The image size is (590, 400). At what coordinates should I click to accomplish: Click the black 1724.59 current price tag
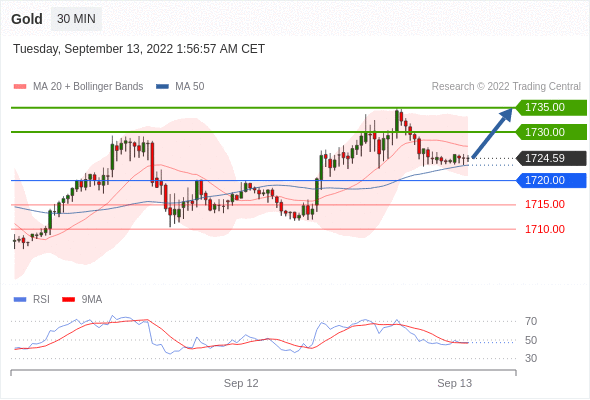point(551,158)
